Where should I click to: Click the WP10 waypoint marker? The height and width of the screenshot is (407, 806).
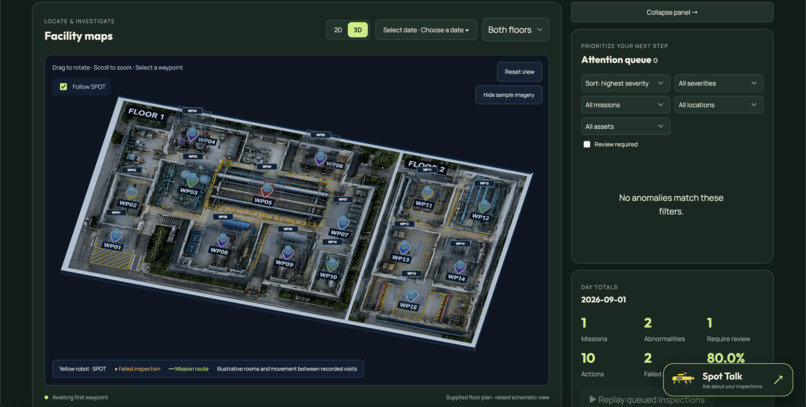click(x=332, y=265)
